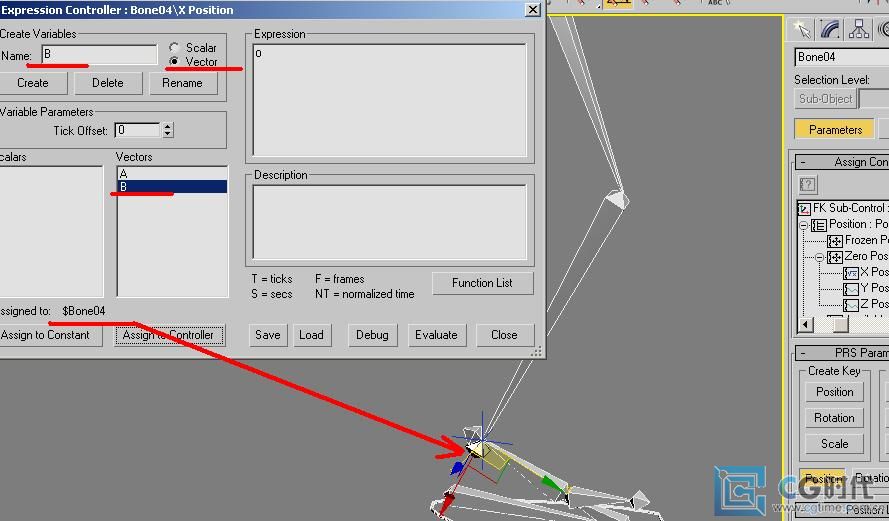This screenshot has width=889, height=521.
Task: Select the Frozen Position track icon
Action: (x=835, y=241)
